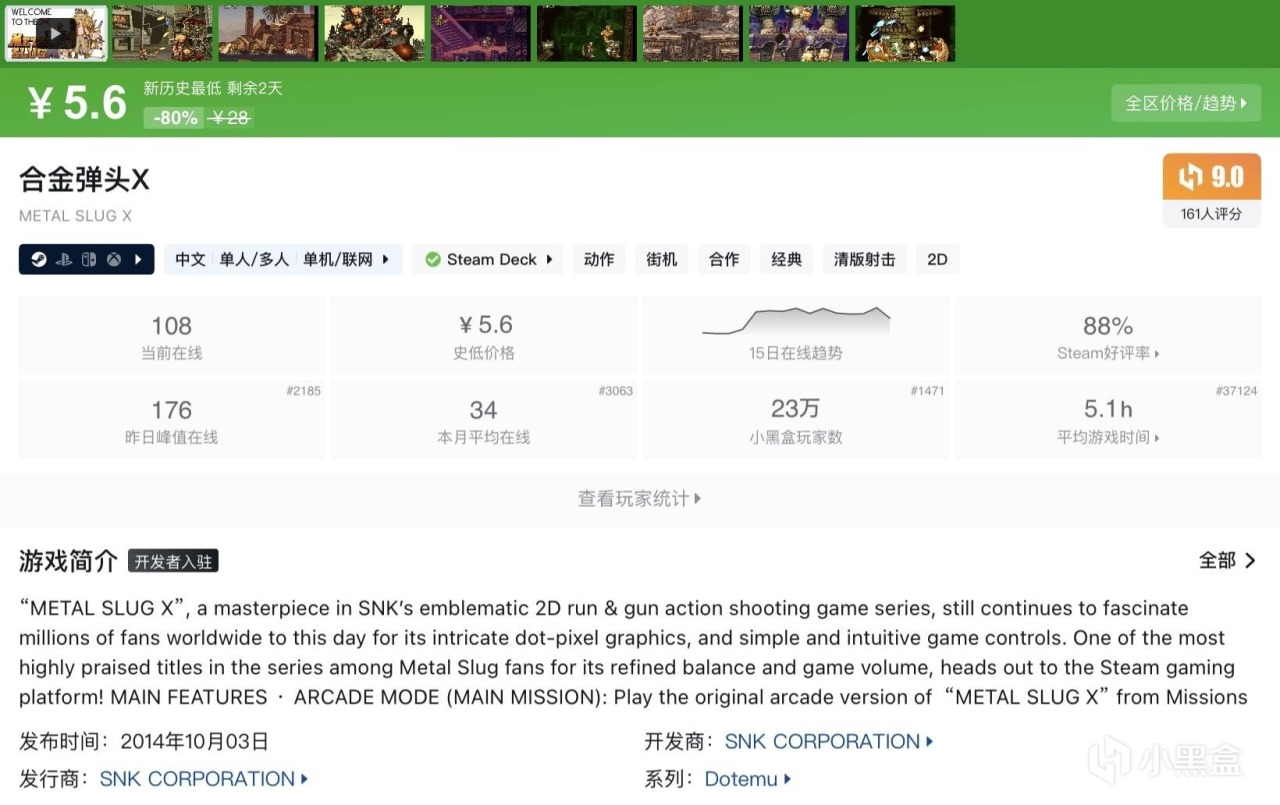Expand the platforms list arrow
Screen dimensions: 1280x805
[x=139, y=259]
